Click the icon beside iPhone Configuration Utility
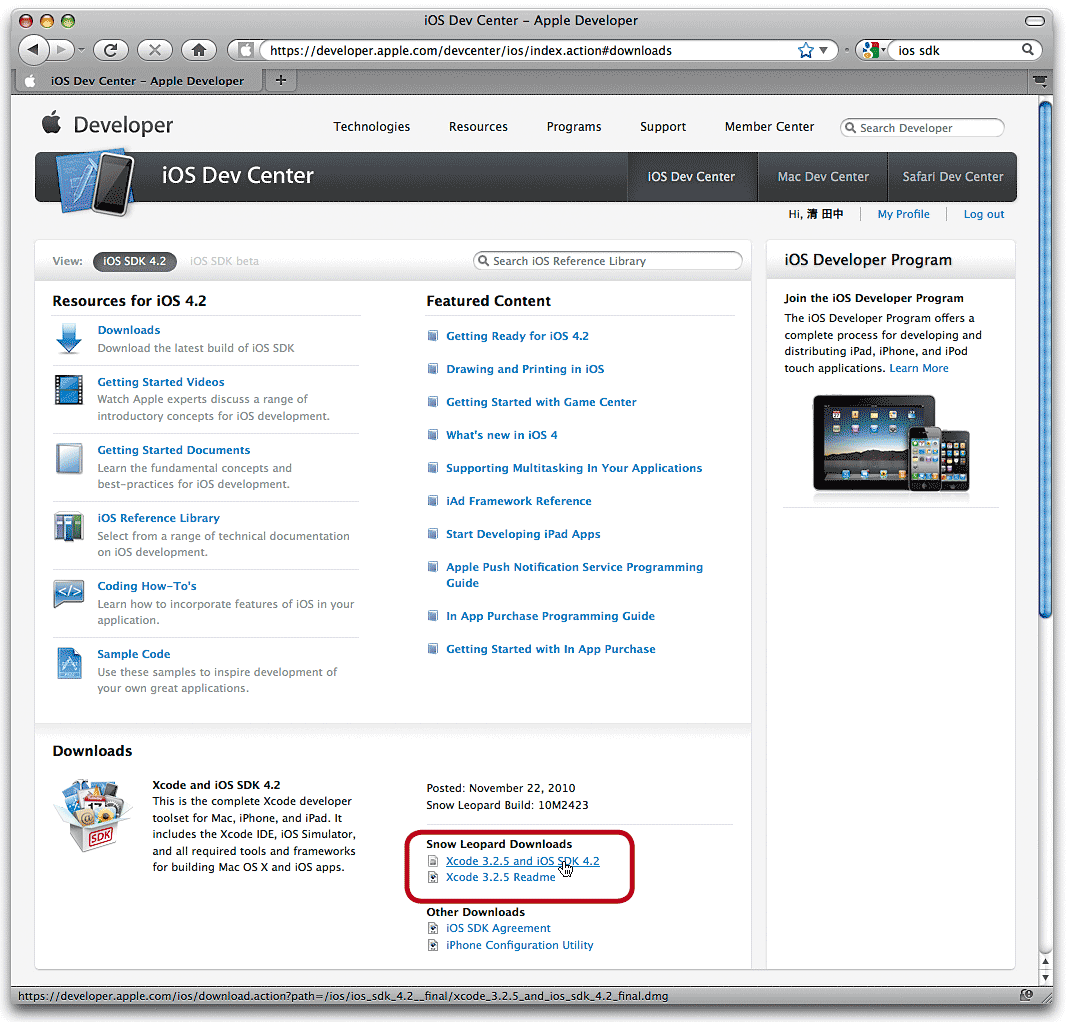Viewport: 1069px width, 1023px height. 433,945
